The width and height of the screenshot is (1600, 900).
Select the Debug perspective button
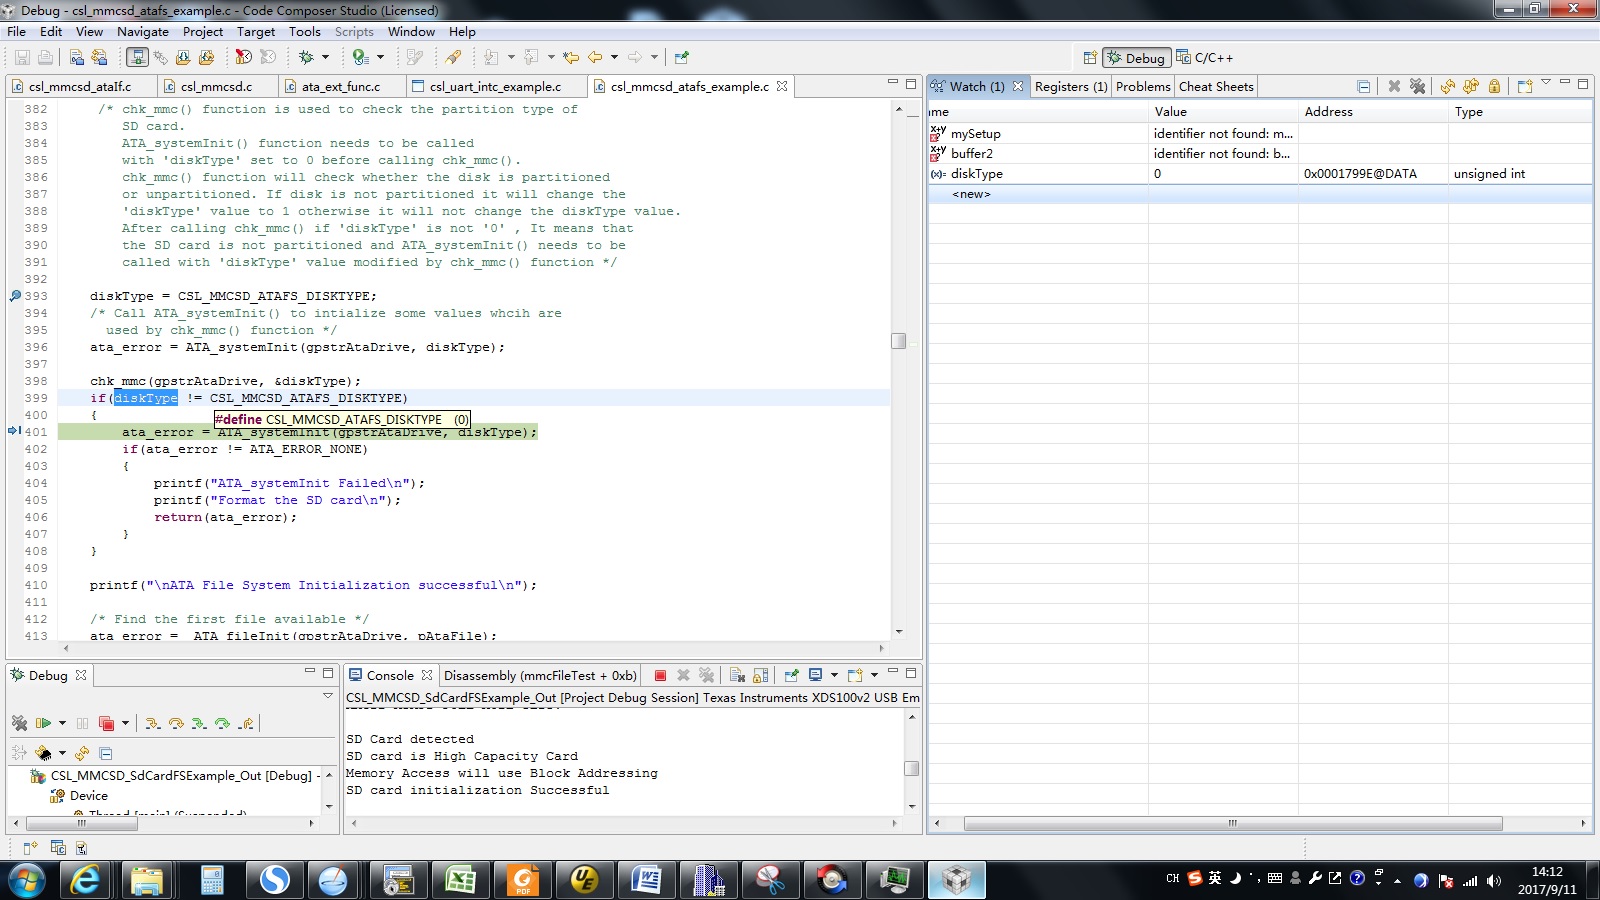pyautogui.click(x=1136, y=58)
